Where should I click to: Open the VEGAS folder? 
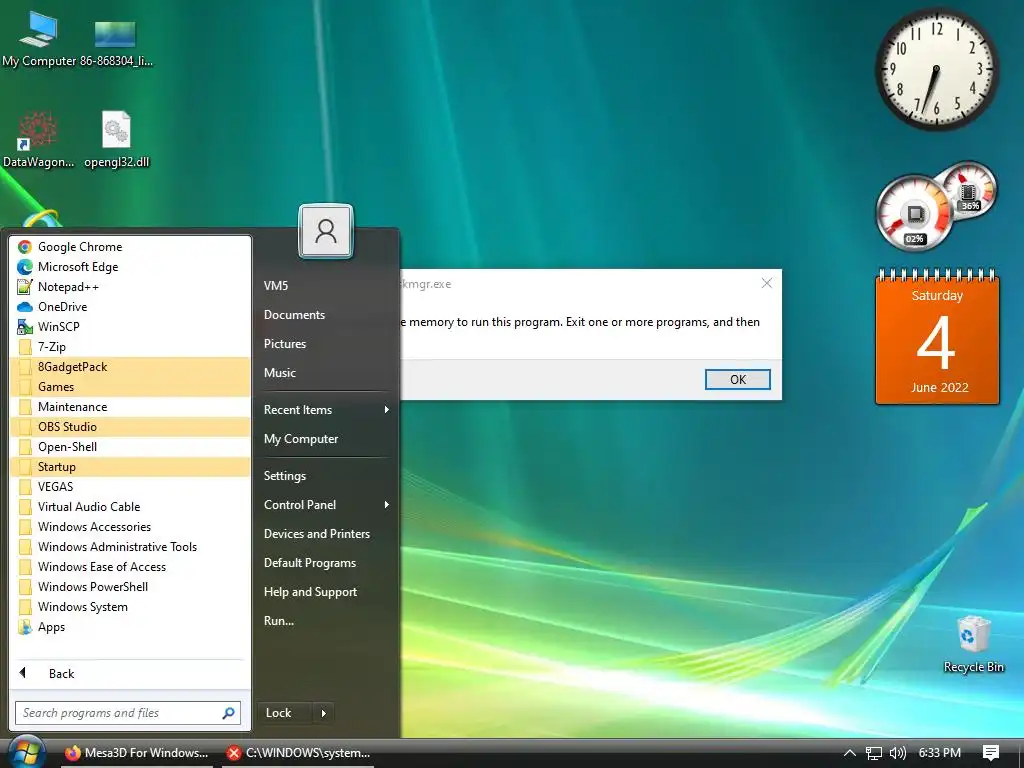point(131,487)
